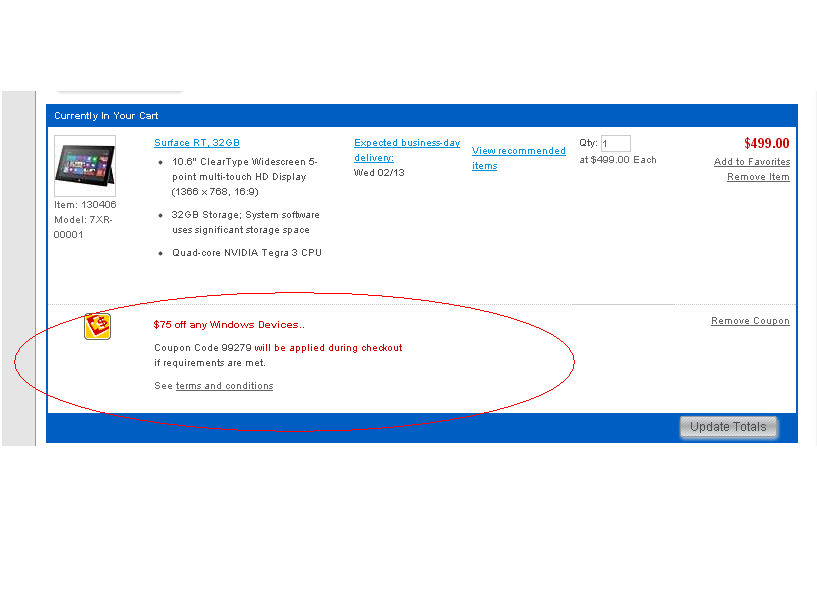Click the Quad-core NVIDIA Tegra 3 CPU bullet
Image resolution: width=817 pixels, height=616 pixels.
[246, 253]
